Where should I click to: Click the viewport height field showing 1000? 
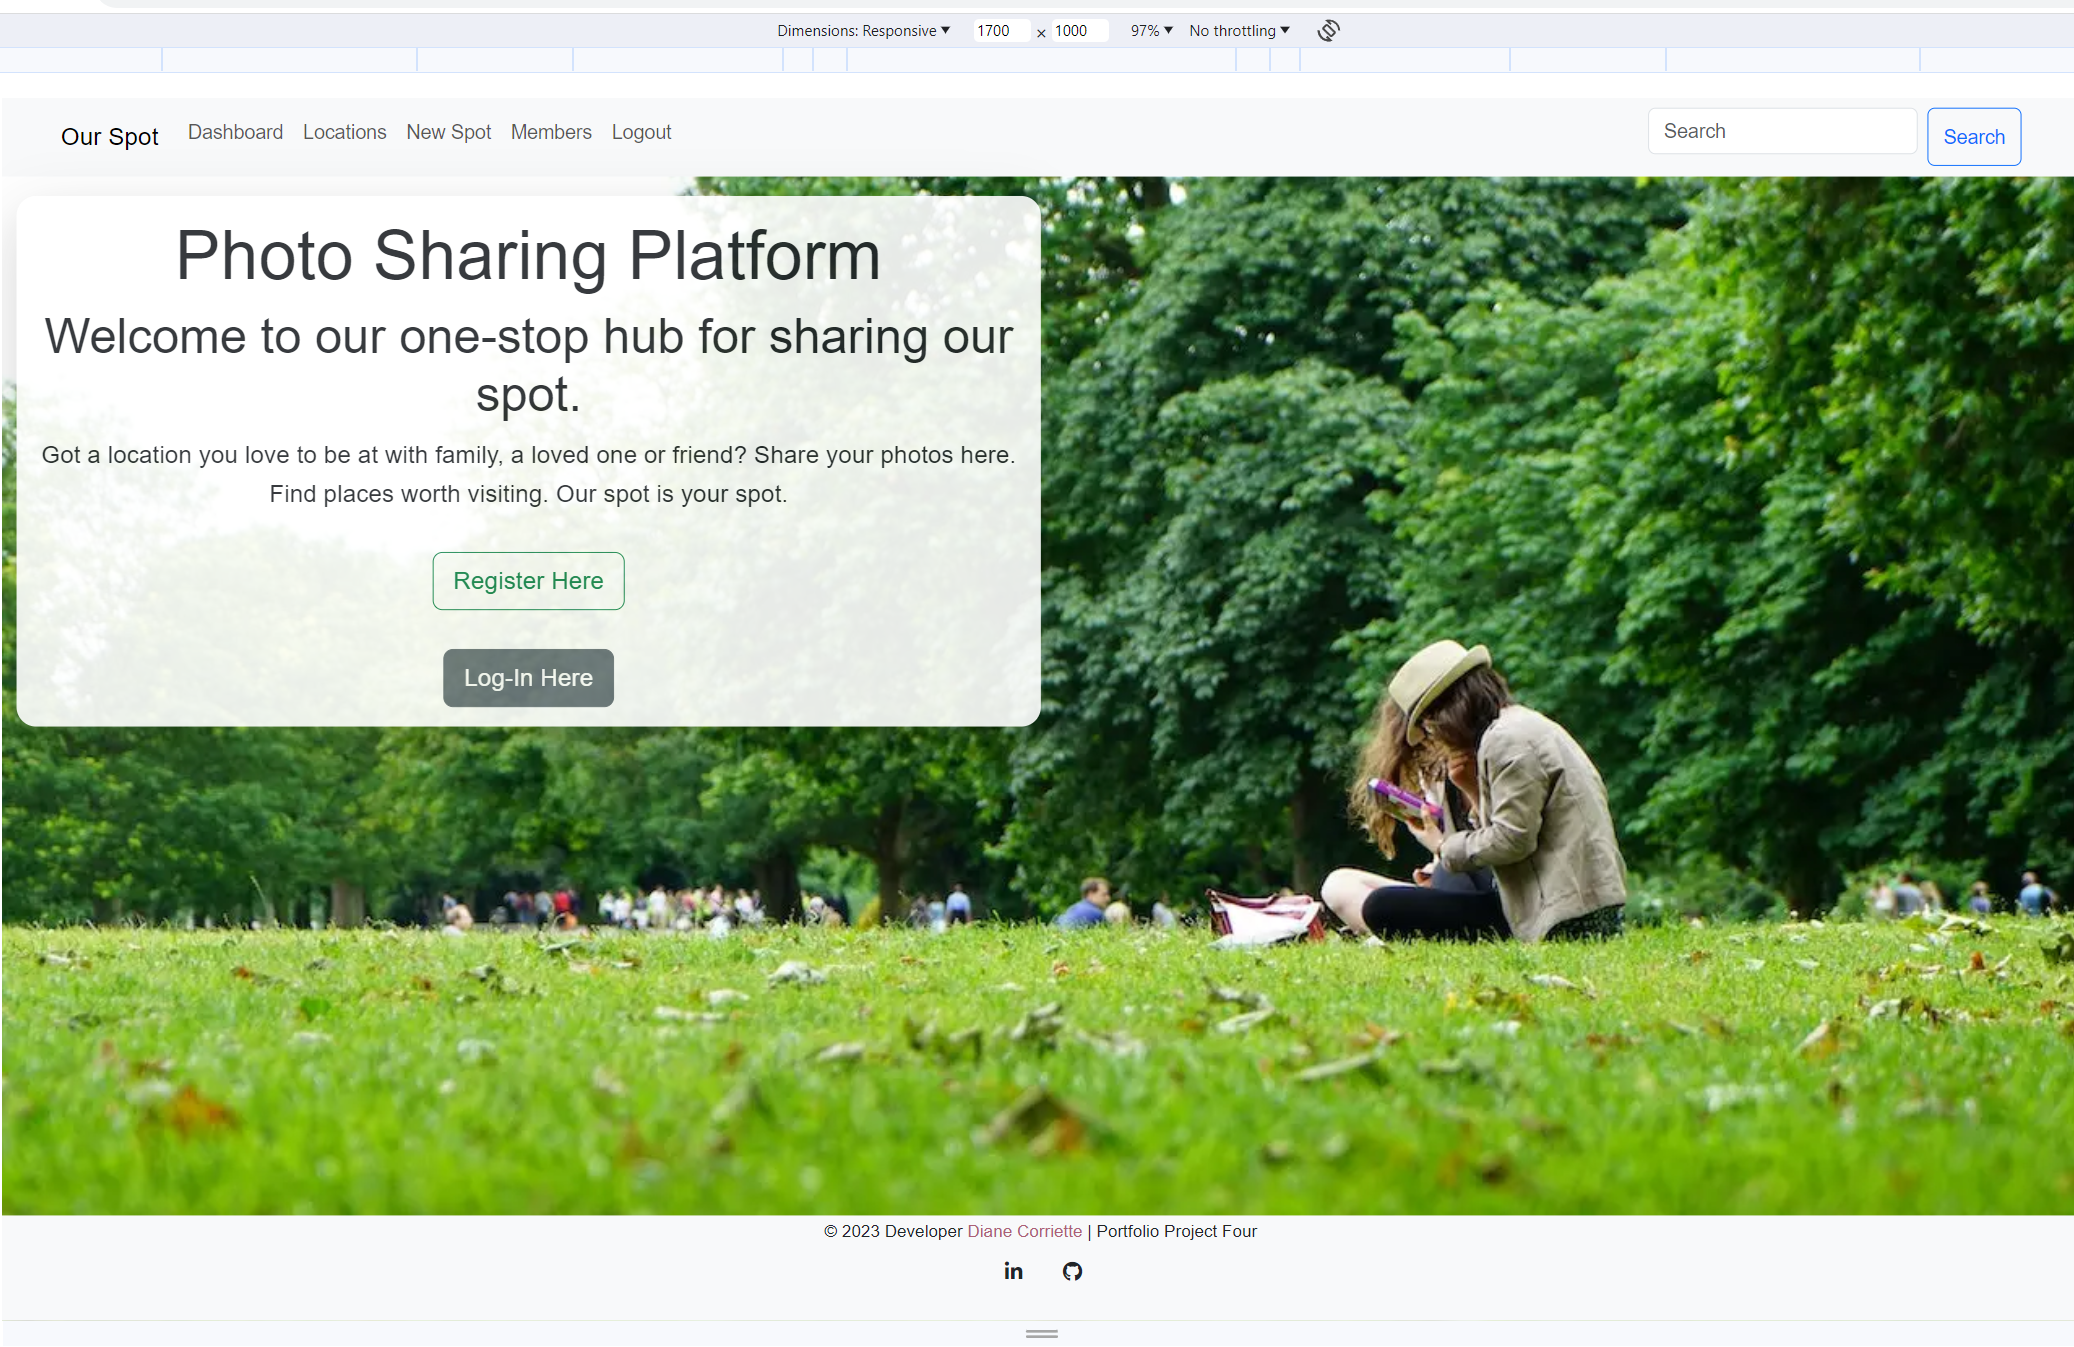[1078, 31]
